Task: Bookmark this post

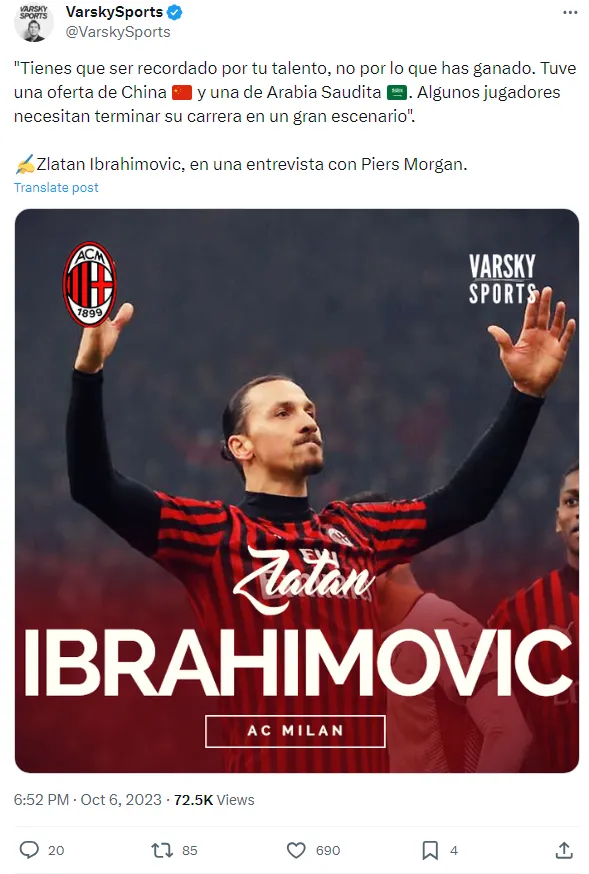Action: click(x=430, y=850)
